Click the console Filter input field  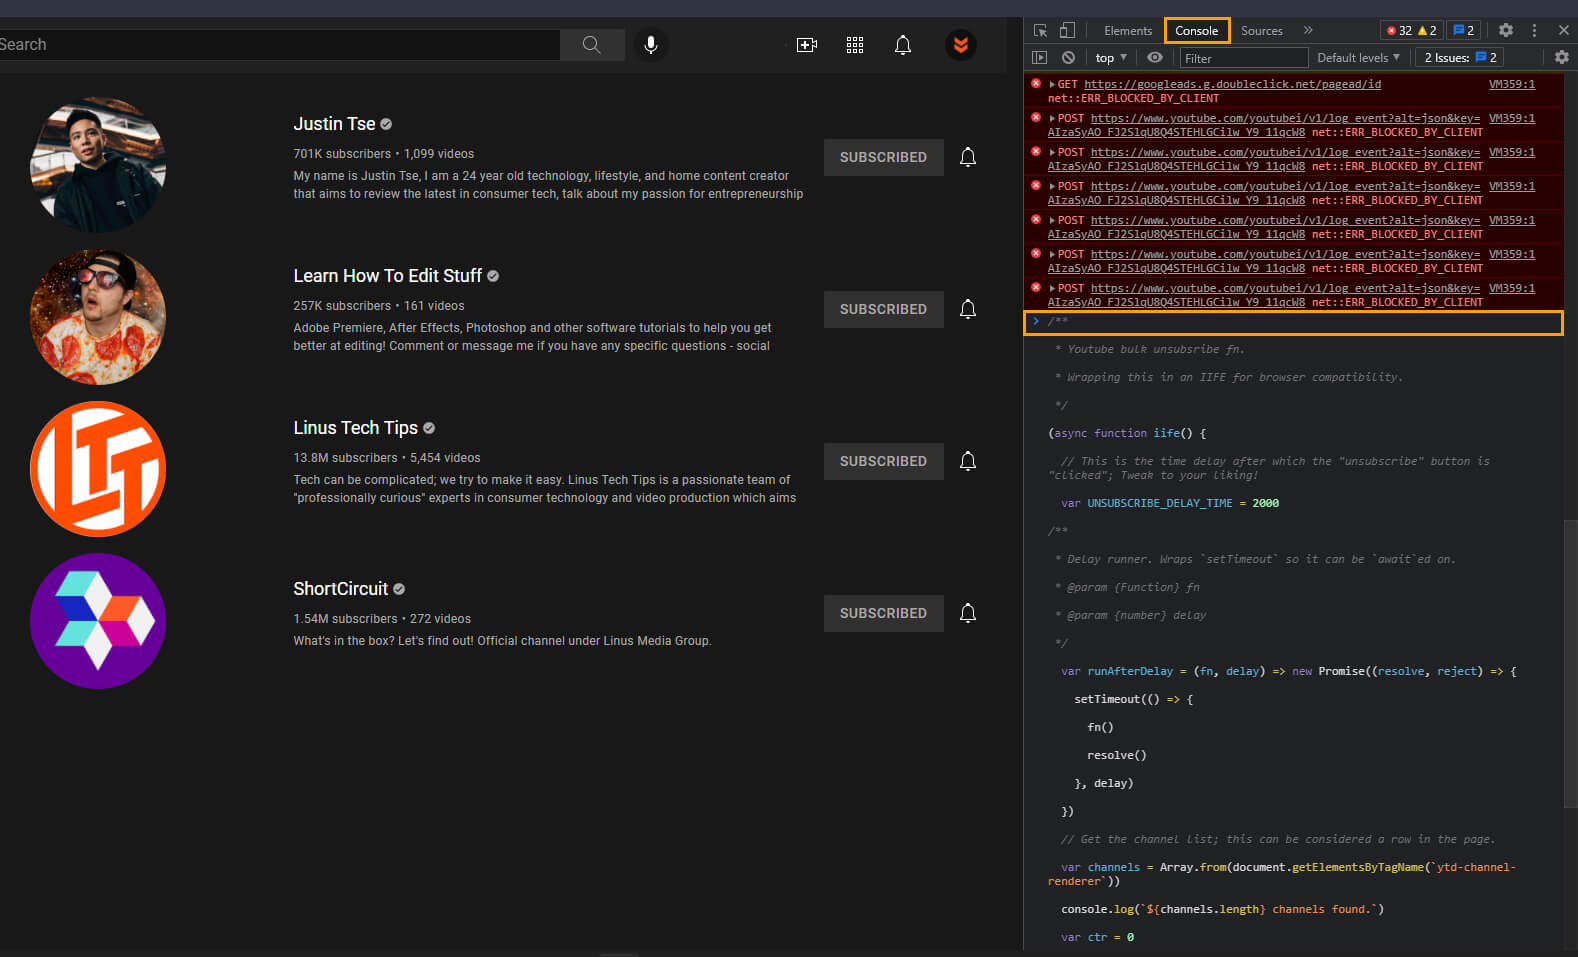(x=1244, y=58)
